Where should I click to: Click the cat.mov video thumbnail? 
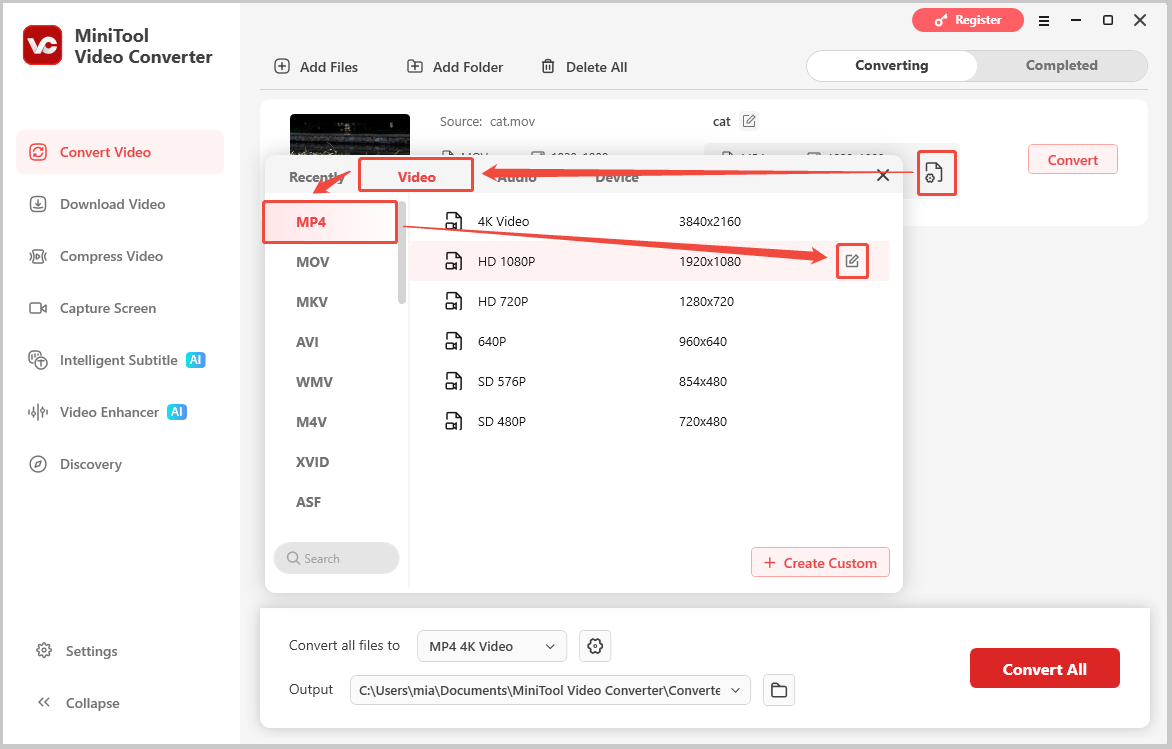pos(350,135)
